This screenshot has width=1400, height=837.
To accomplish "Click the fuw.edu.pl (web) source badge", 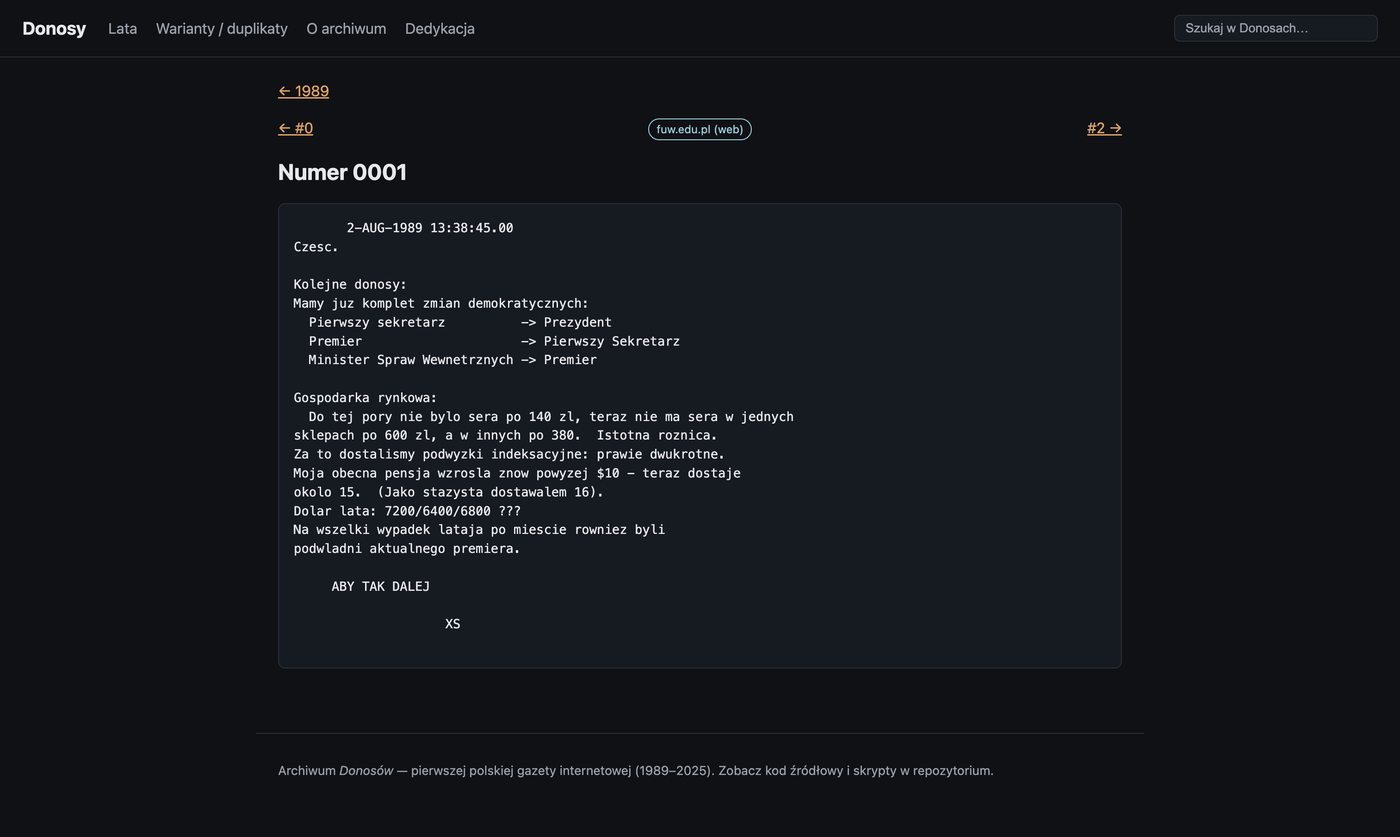I will pyautogui.click(x=700, y=129).
